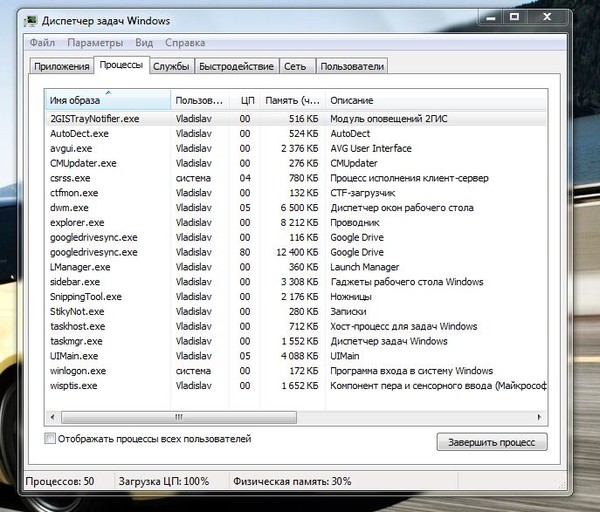Select the winlogon.exe process
This screenshot has width=600, height=512.
(296, 371)
